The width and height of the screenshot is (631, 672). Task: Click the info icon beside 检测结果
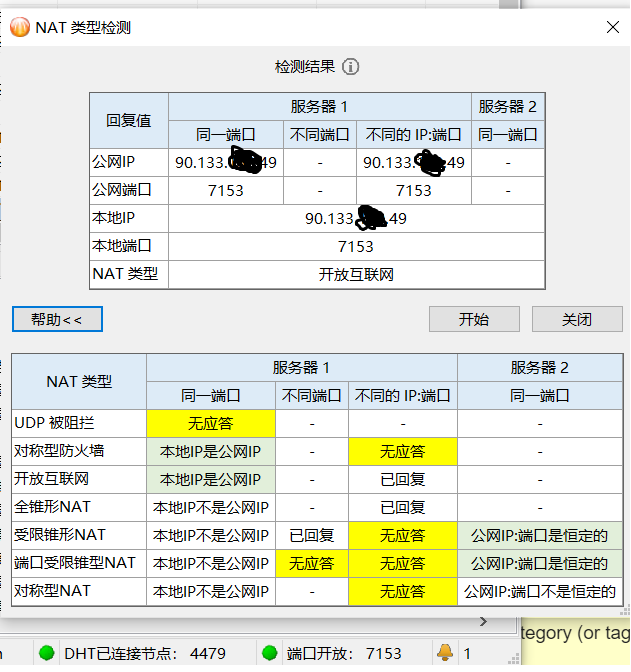point(350,67)
